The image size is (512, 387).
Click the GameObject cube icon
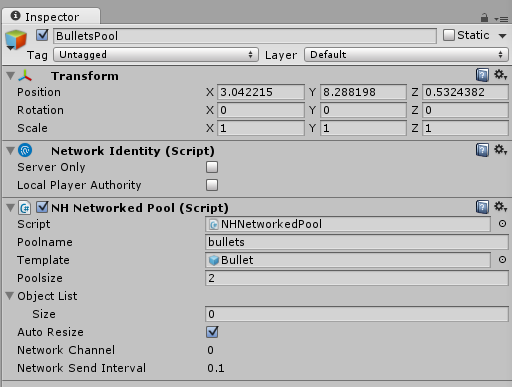[x=15, y=40]
